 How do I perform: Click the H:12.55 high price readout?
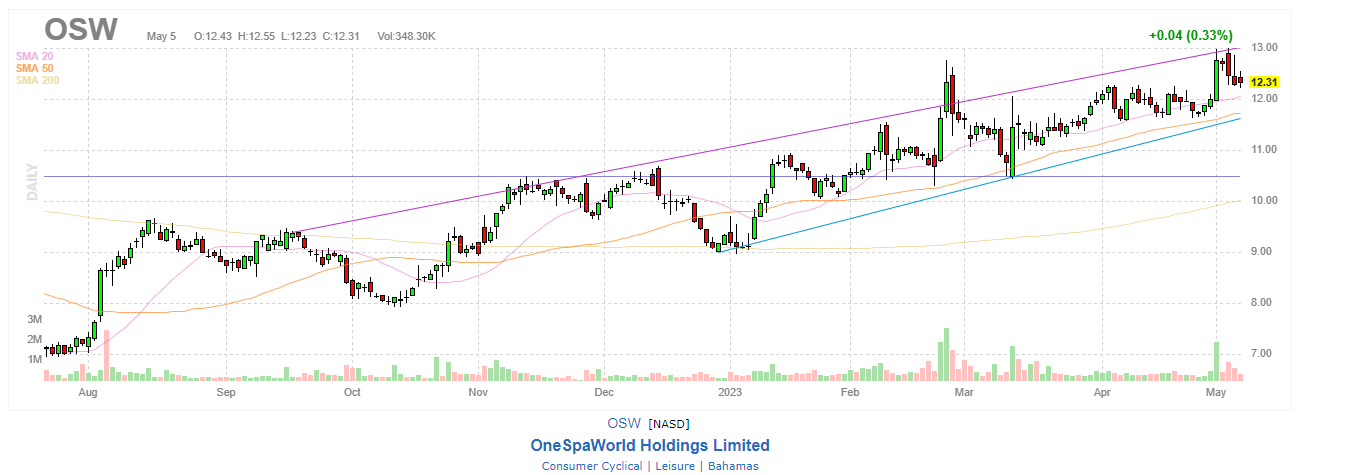[x=257, y=36]
